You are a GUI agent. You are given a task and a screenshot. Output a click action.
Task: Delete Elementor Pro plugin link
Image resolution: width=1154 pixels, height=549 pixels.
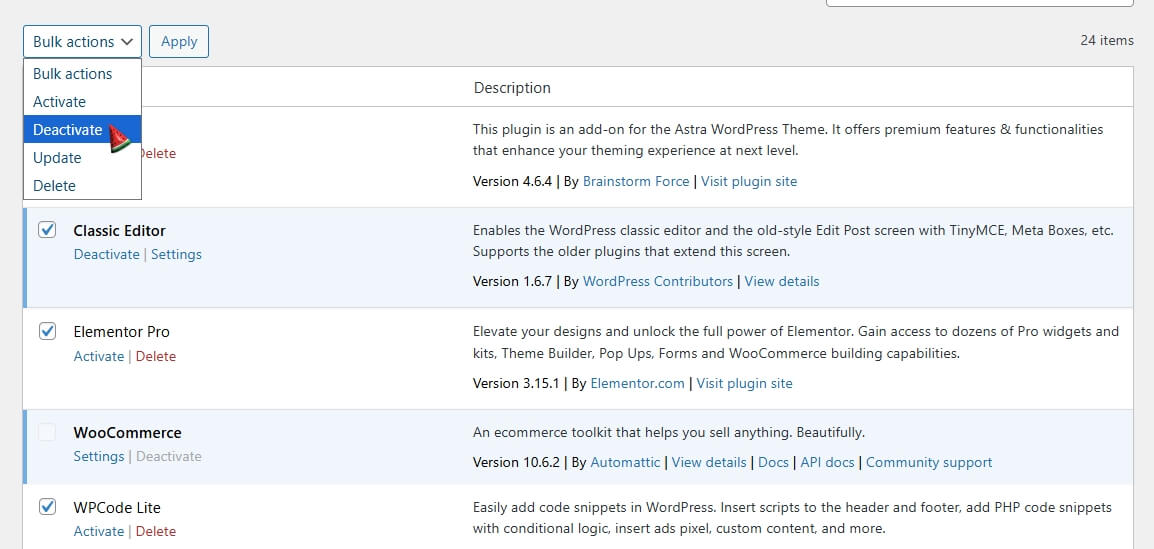(x=156, y=356)
